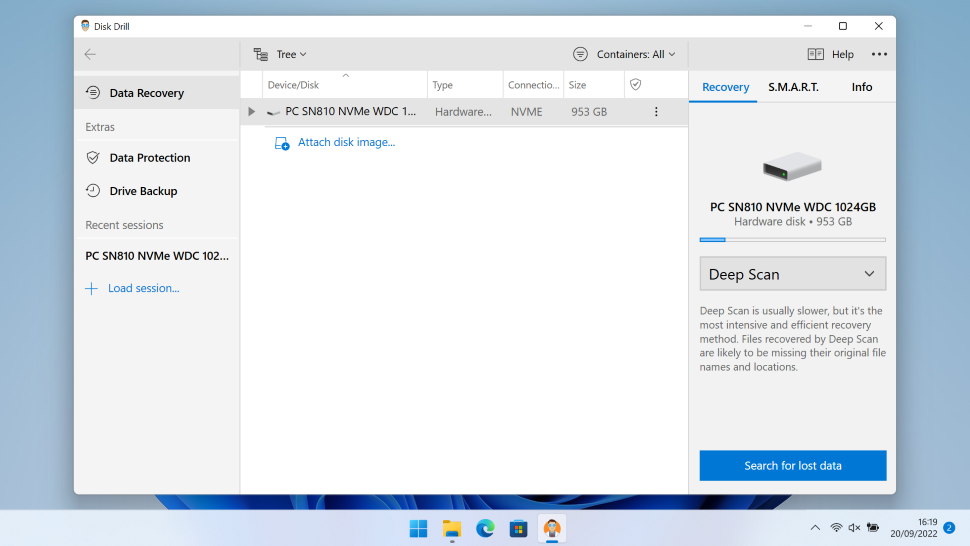Click the muted volume tray icon
Screen dimensions: 970x546
854,527
